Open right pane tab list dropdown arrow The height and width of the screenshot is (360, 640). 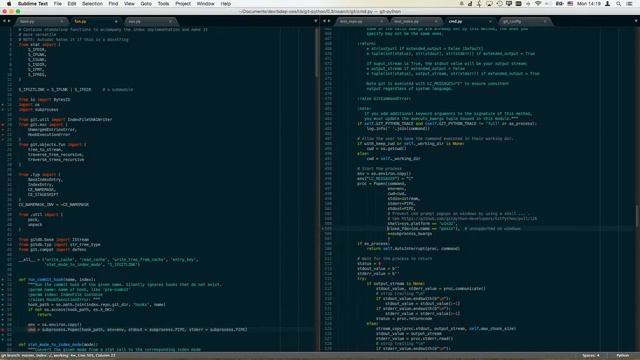tap(636, 21)
